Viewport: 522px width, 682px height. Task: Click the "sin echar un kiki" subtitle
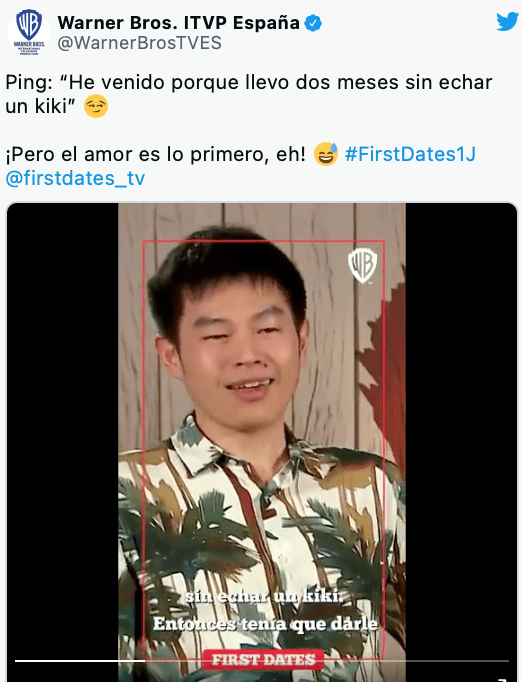pos(264,596)
